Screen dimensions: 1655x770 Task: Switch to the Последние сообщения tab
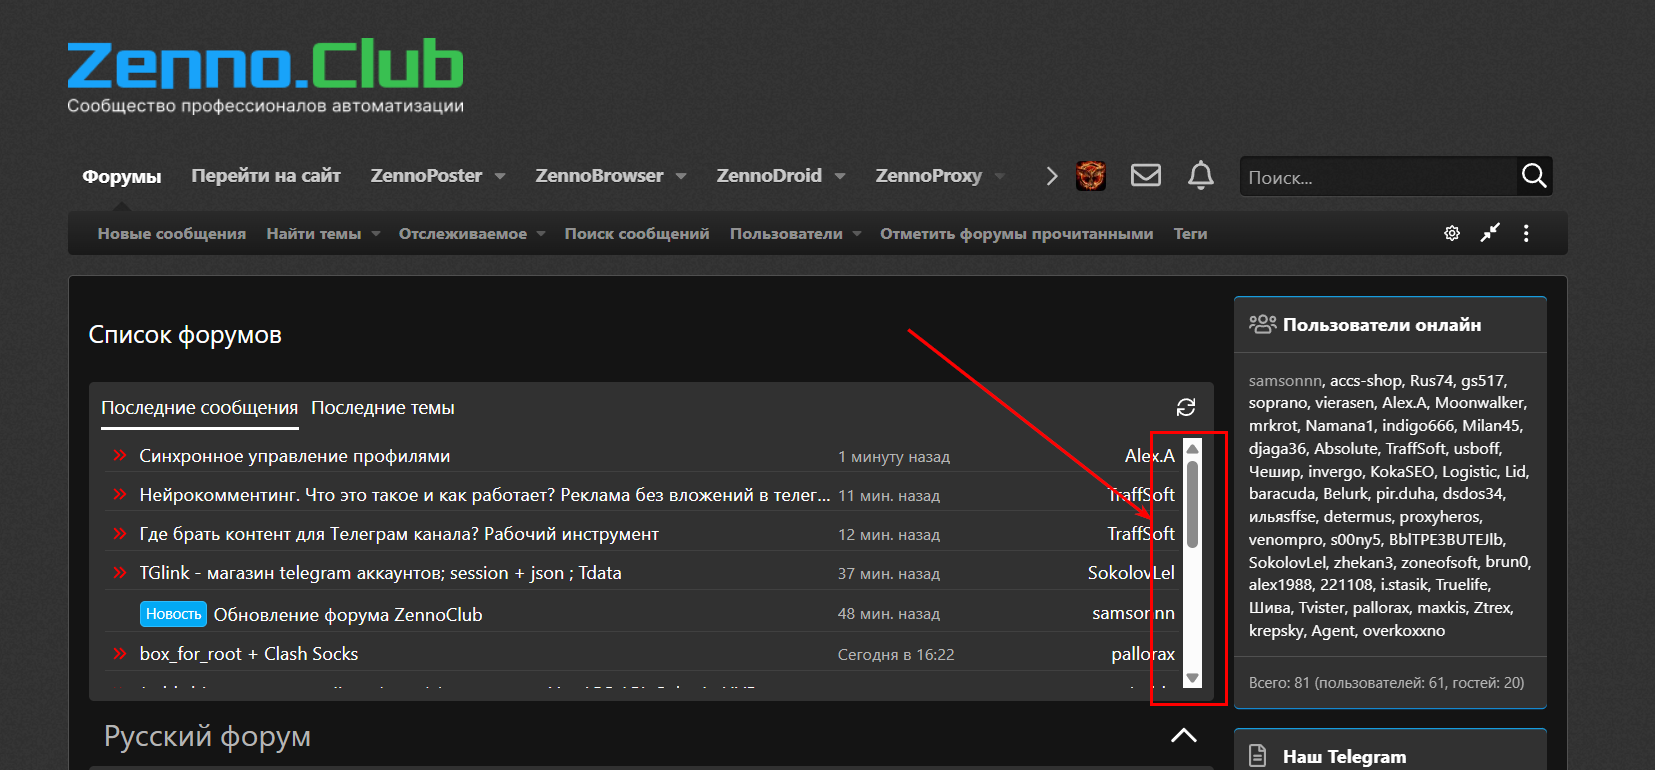pyautogui.click(x=200, y=408)
